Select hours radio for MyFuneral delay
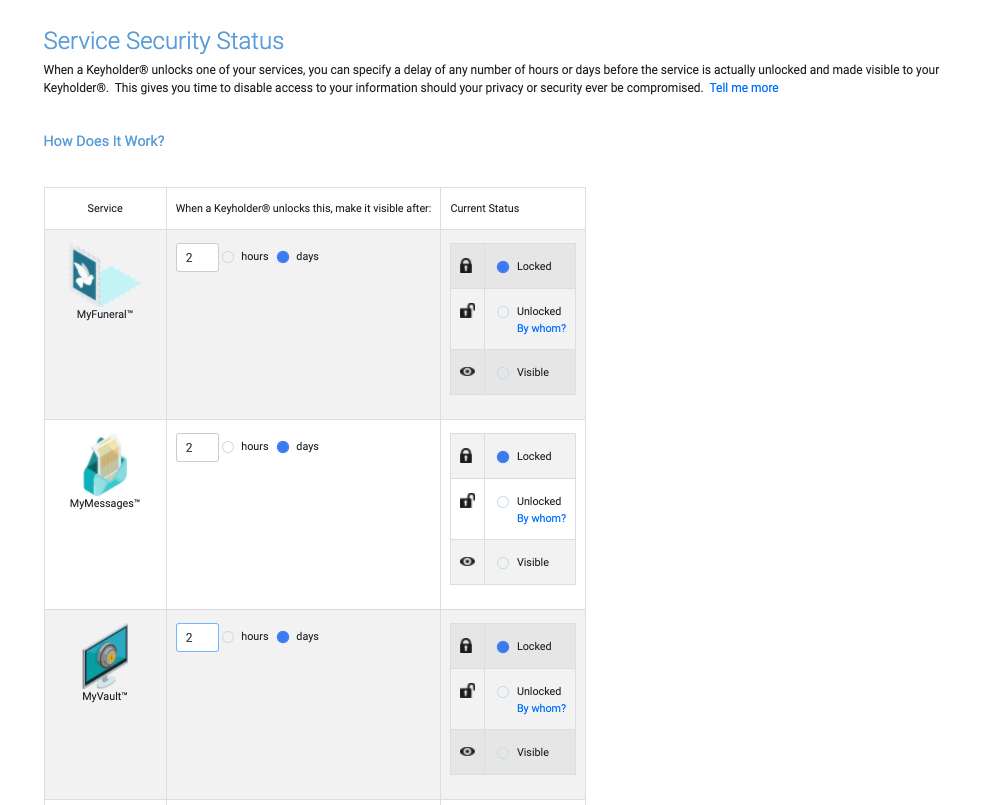Viewport: 999px width, 805px height. (228, 257)
